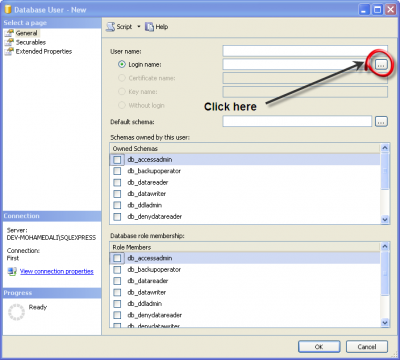The image size is (400, 360).
Task: Click the Script toolbar icon
Action: point(110,27)
